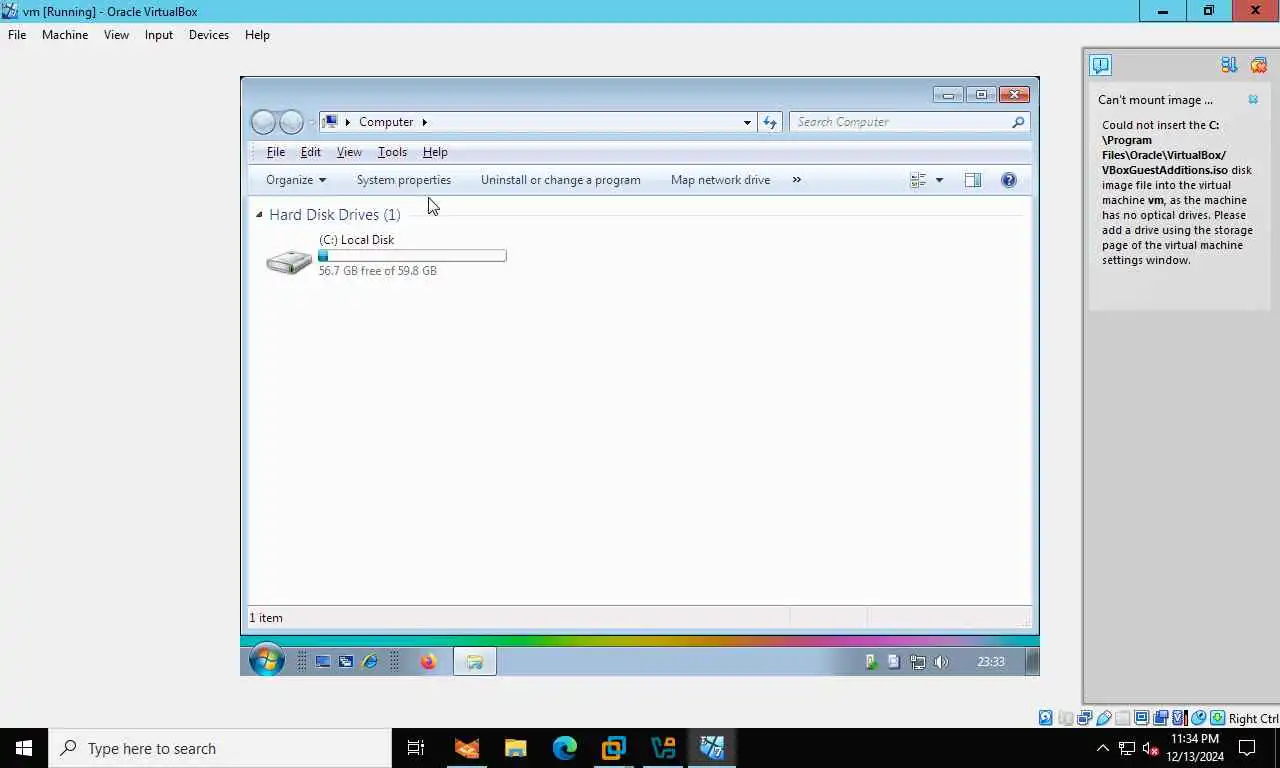The height and width of the screenshot is (768, 1280).
Task: Open host notification center
Action: coord(1247,748)
